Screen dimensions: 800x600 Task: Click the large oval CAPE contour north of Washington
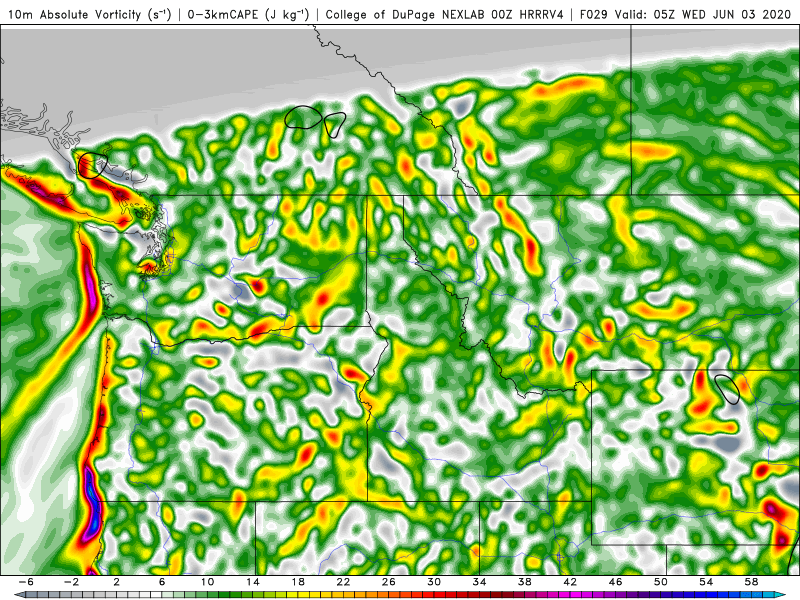click(x=303, y=117)
